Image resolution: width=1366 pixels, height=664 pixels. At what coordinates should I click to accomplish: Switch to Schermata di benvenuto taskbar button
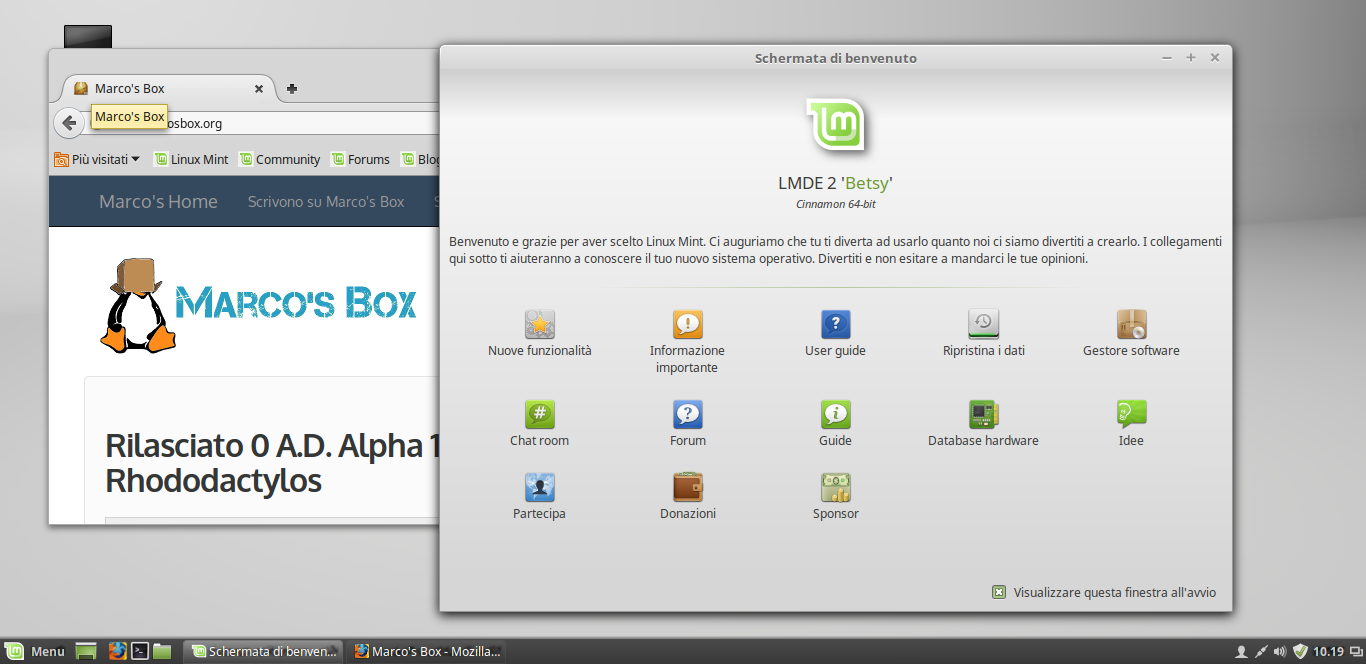click(x=264, y=651)
